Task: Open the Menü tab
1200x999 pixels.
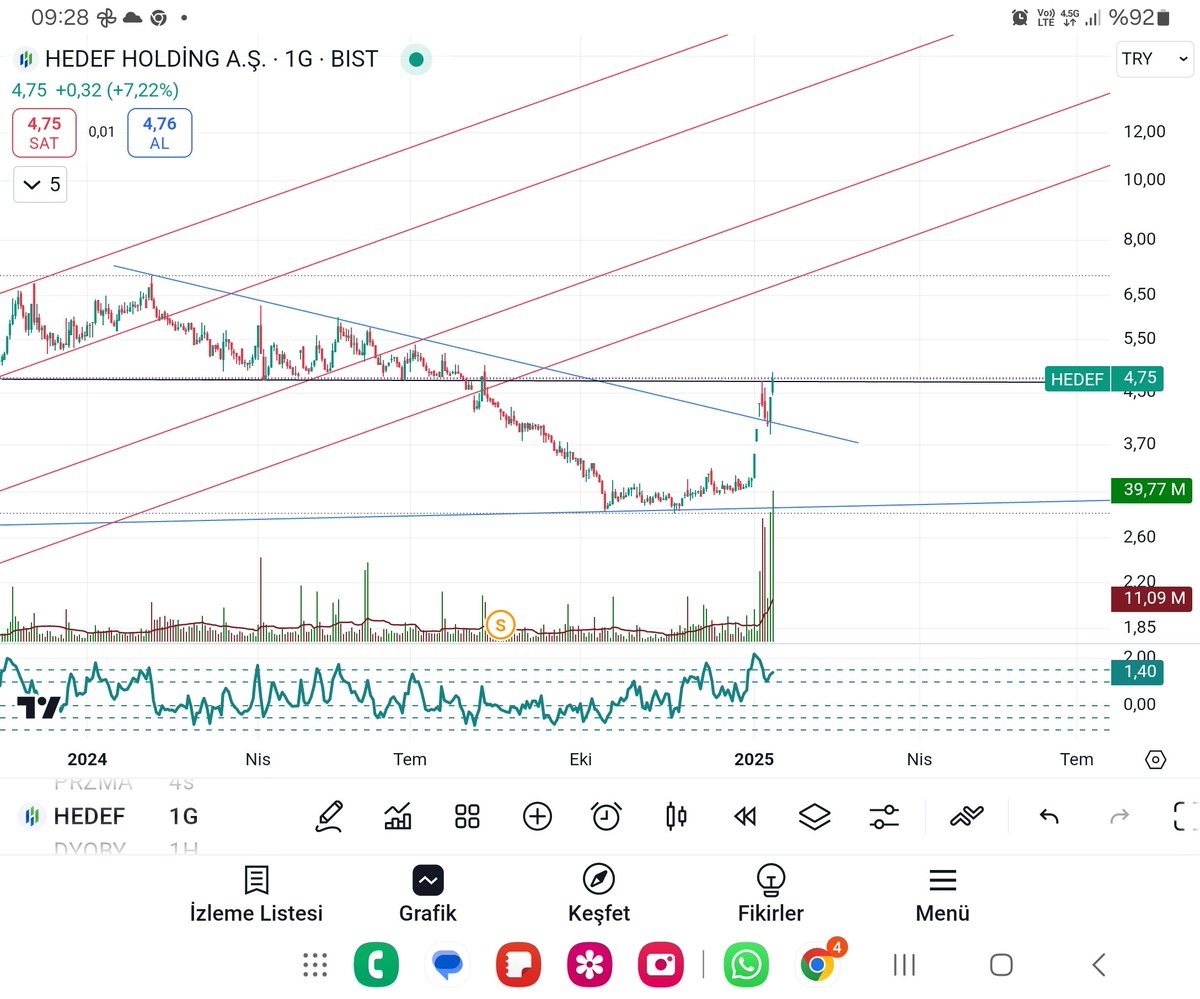Action: click(942, 896)
